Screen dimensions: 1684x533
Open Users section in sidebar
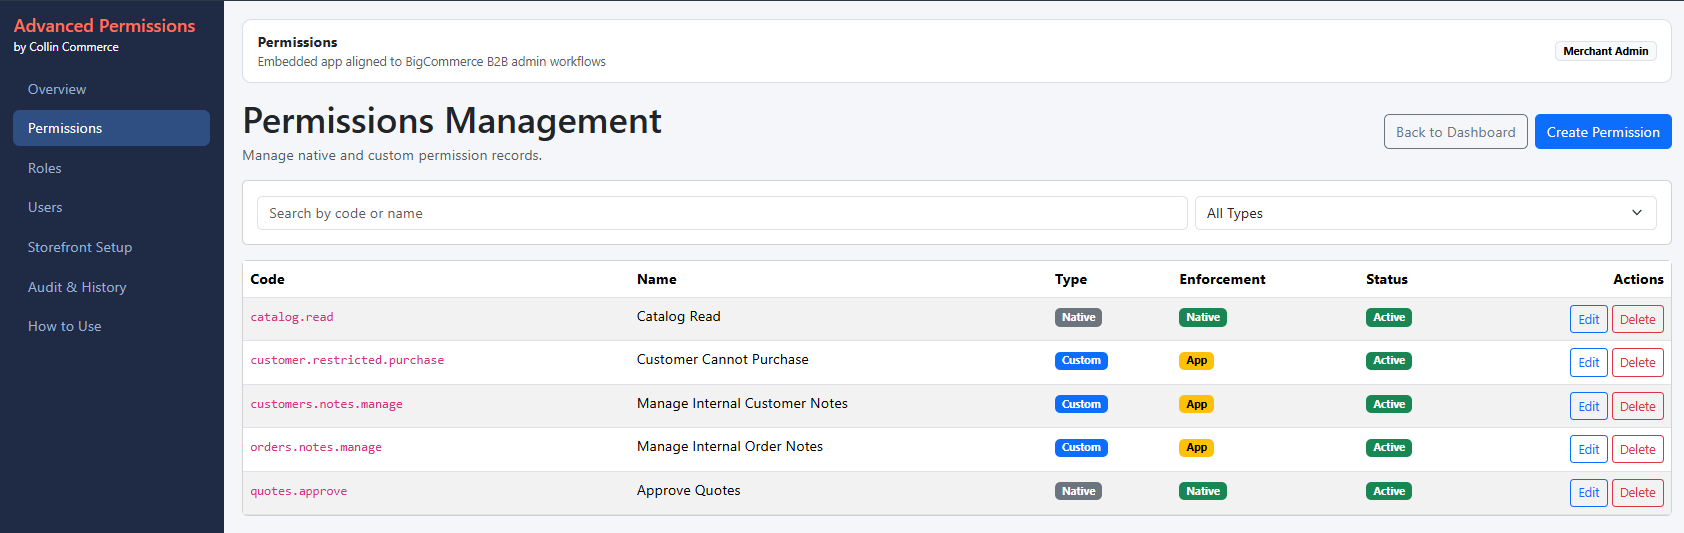(x=111, y=207)
